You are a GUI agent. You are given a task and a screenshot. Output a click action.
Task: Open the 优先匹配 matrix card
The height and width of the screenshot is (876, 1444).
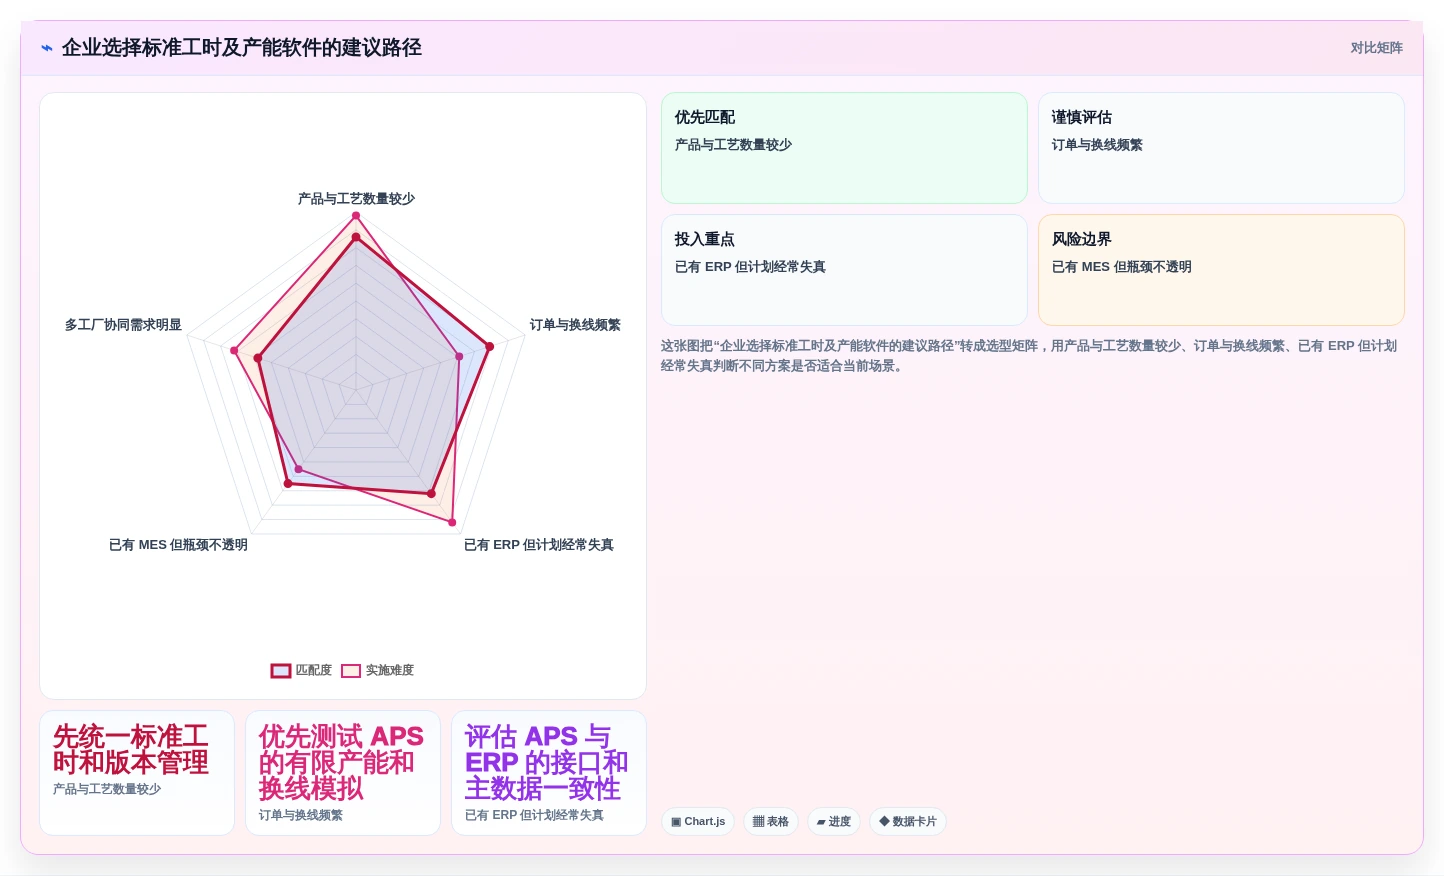pos(844,148)
